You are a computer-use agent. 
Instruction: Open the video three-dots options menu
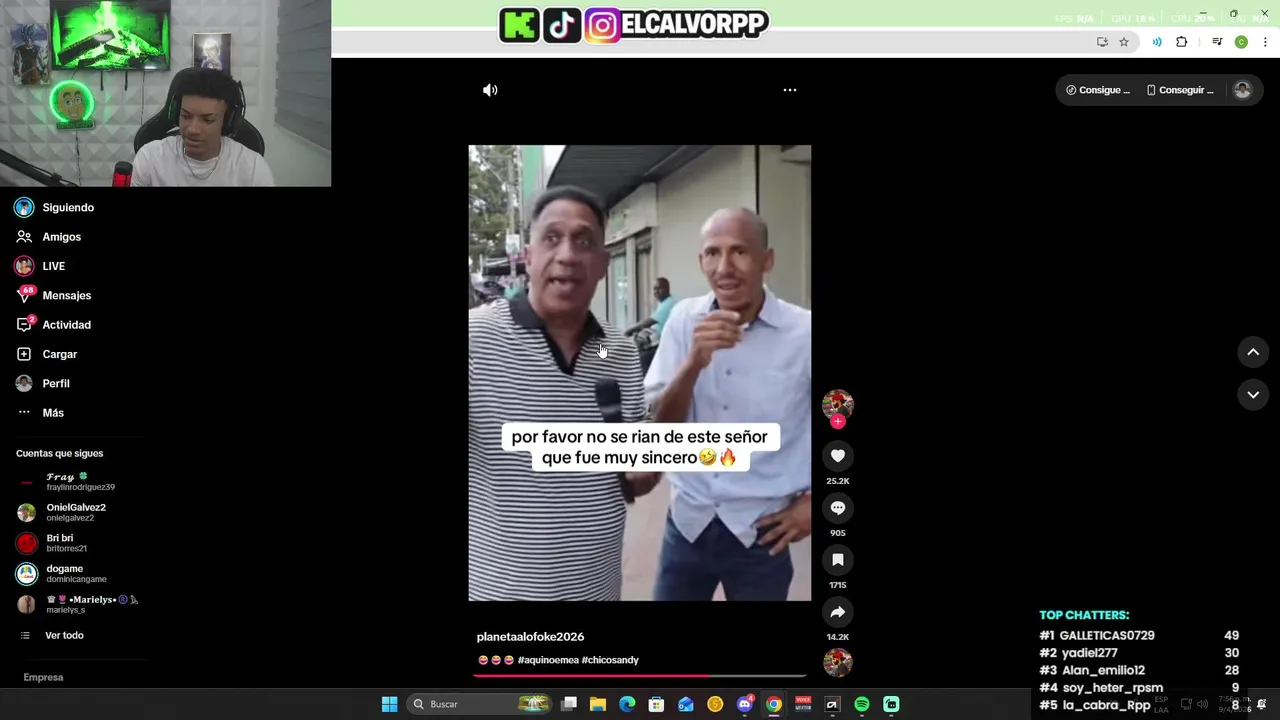coord(789,90)
